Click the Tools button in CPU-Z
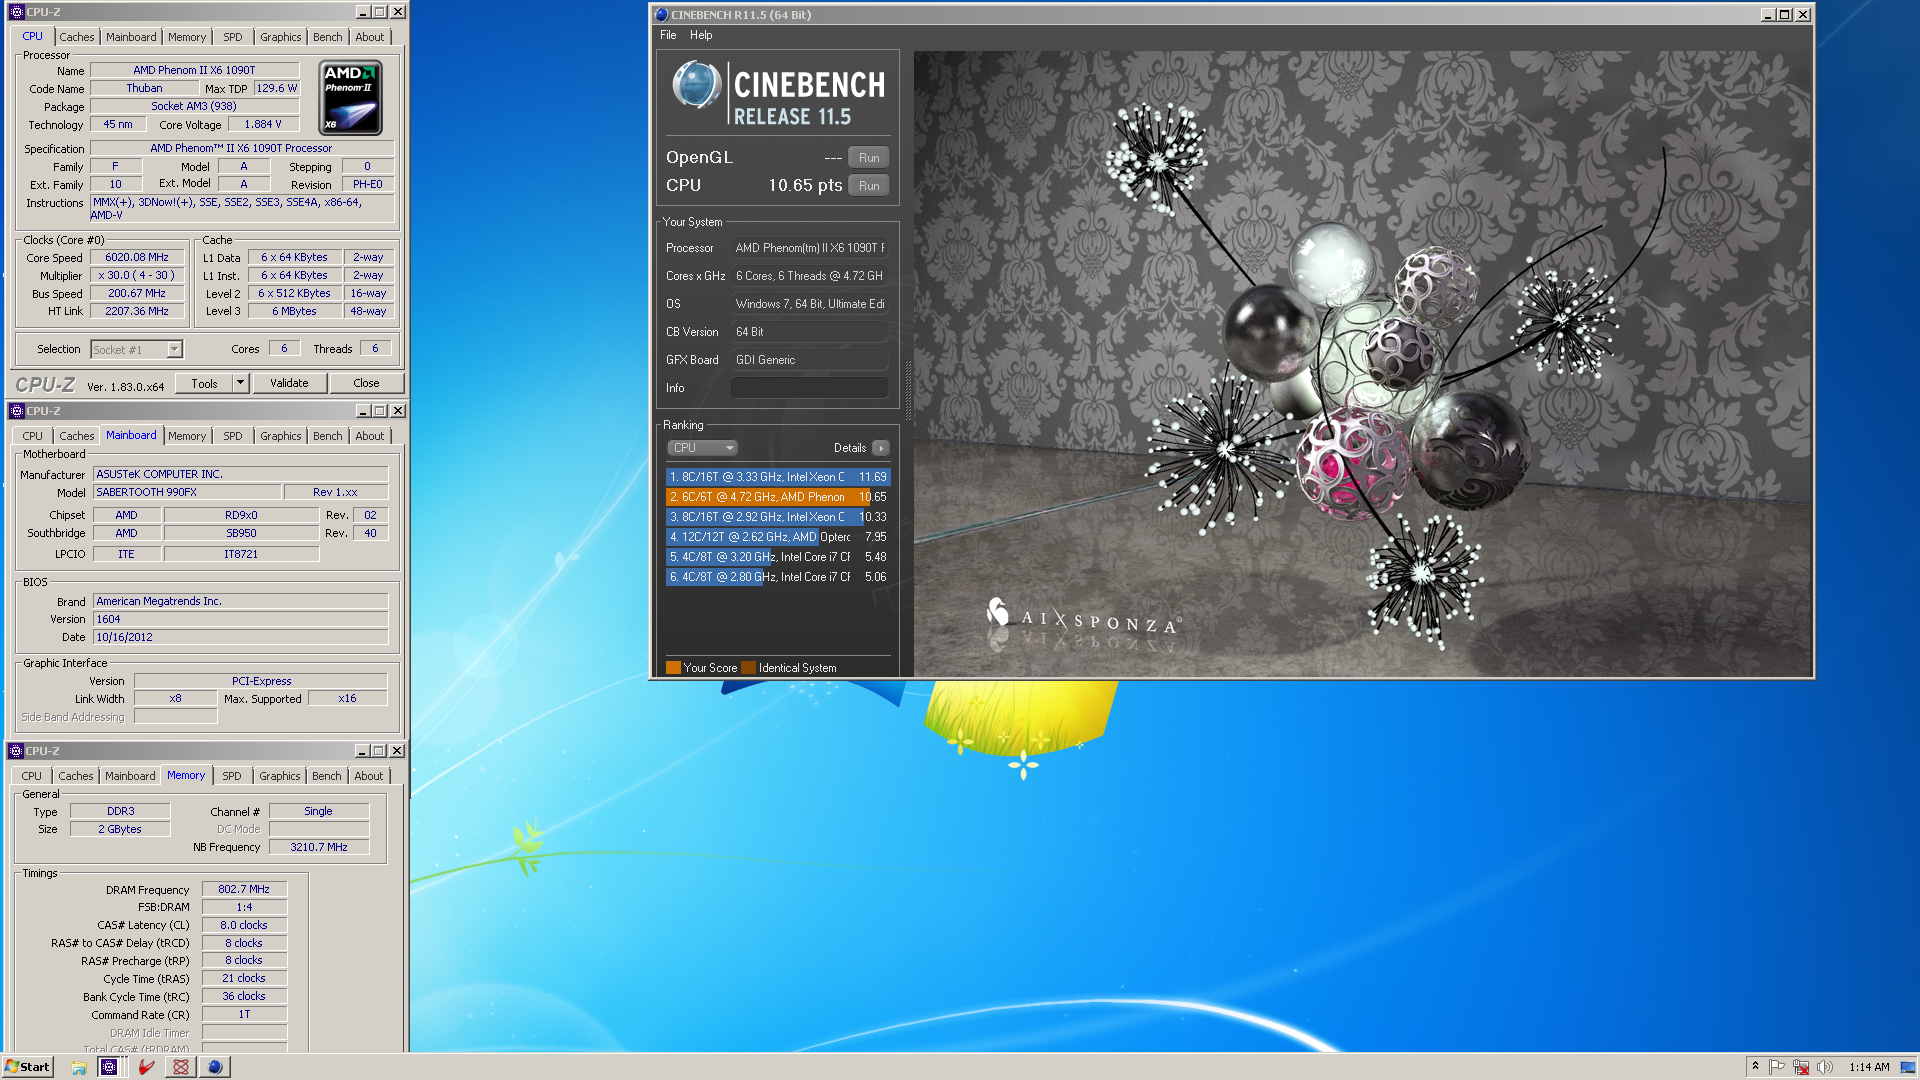The height and width of the screenshot is (1080, 1920). [x=204, y=383]
